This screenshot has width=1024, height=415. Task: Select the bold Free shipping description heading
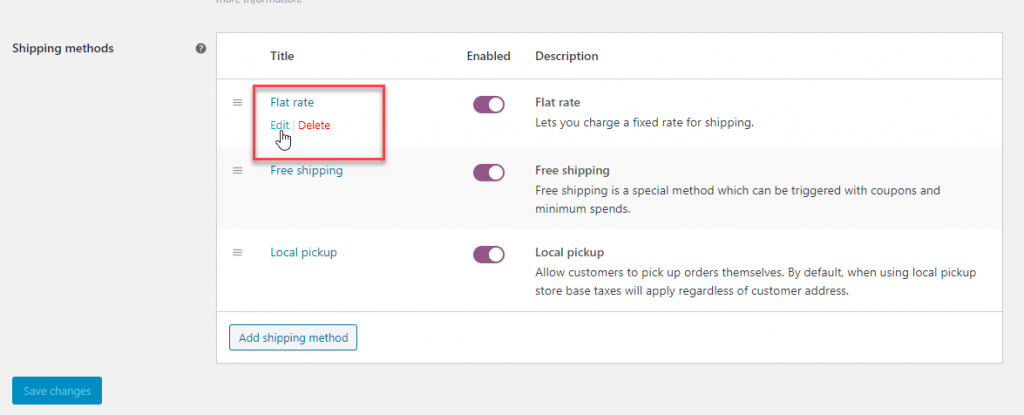click(x=572, y=171)
